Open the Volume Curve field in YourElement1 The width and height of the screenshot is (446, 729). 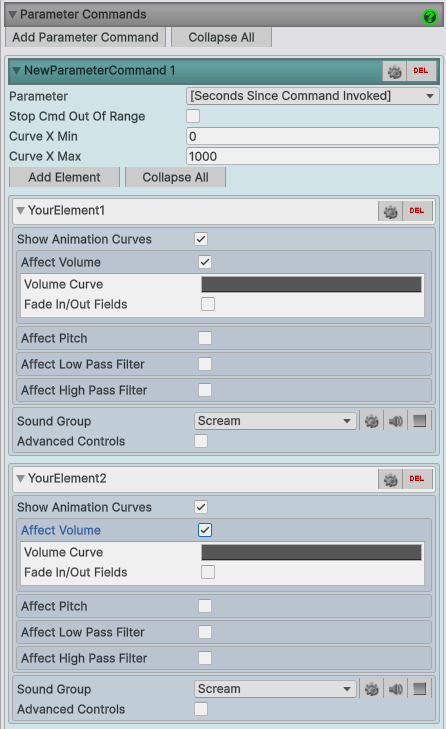(x=311, y=285)
